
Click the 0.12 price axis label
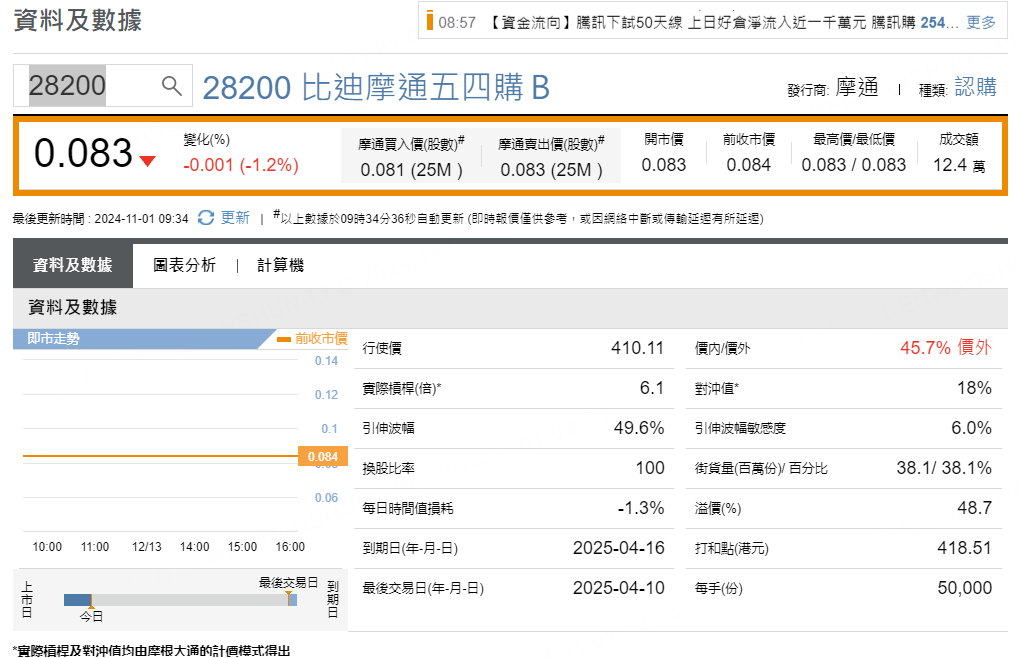(x=327, y=395)
